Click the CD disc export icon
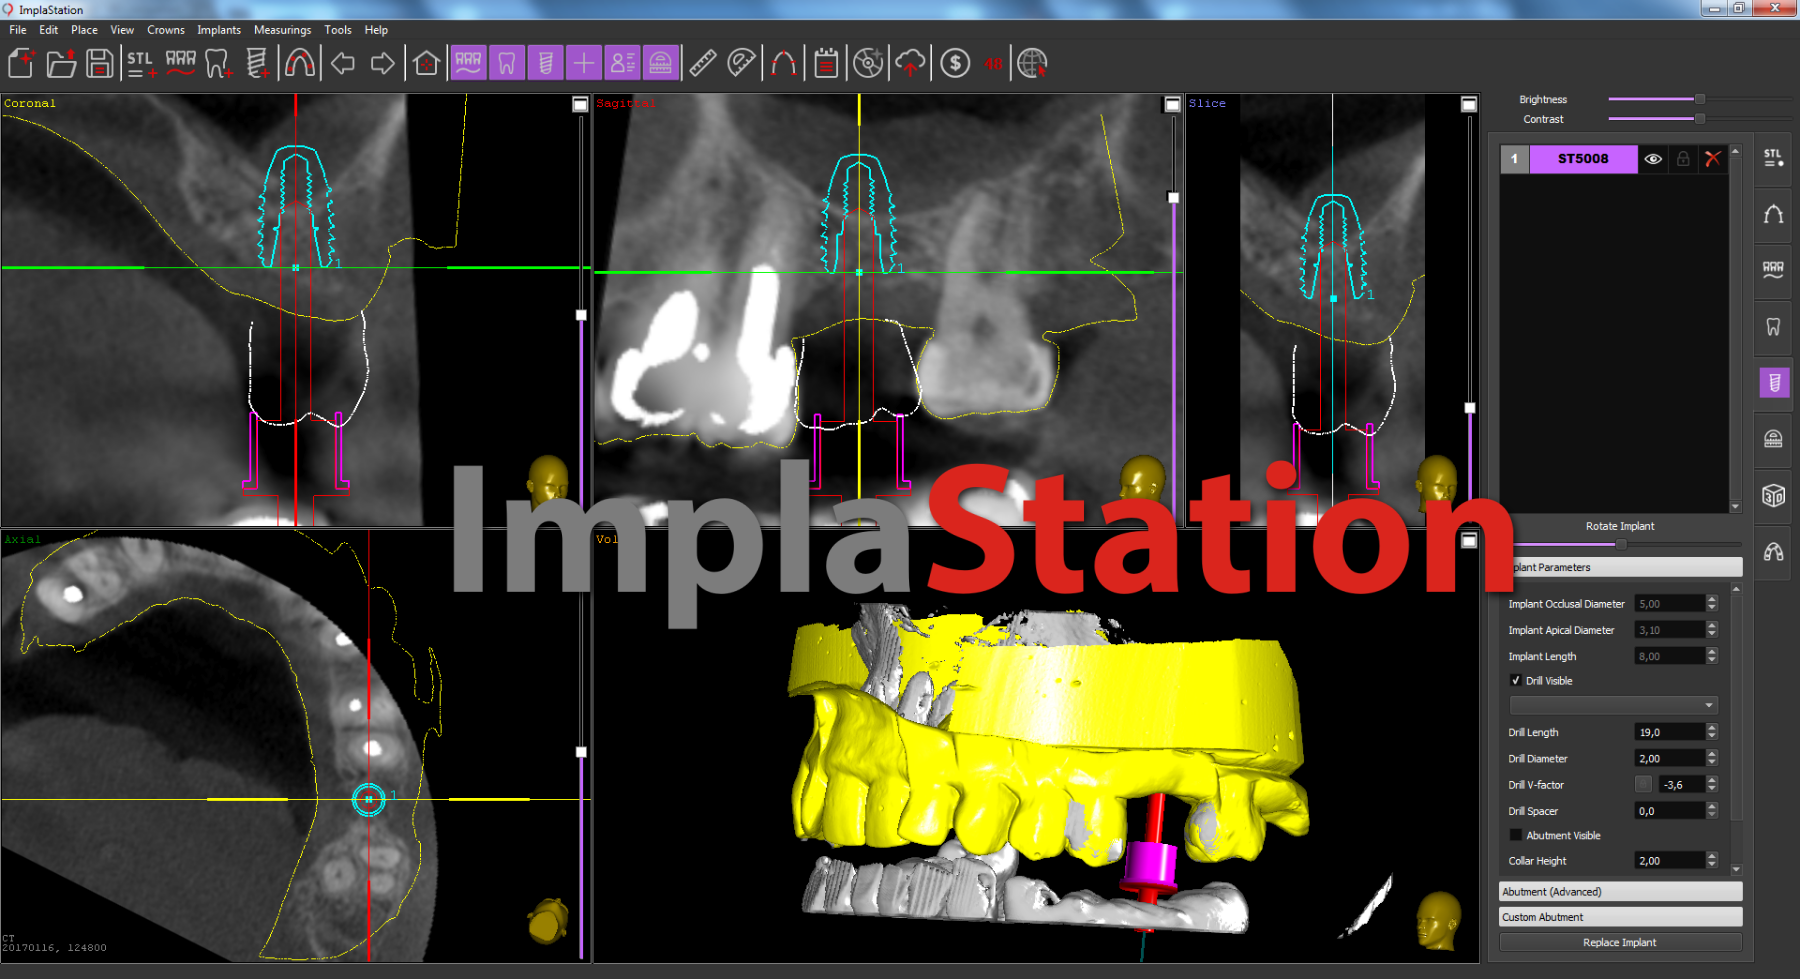Screen dimensions: 1800x979 [868, 63]
